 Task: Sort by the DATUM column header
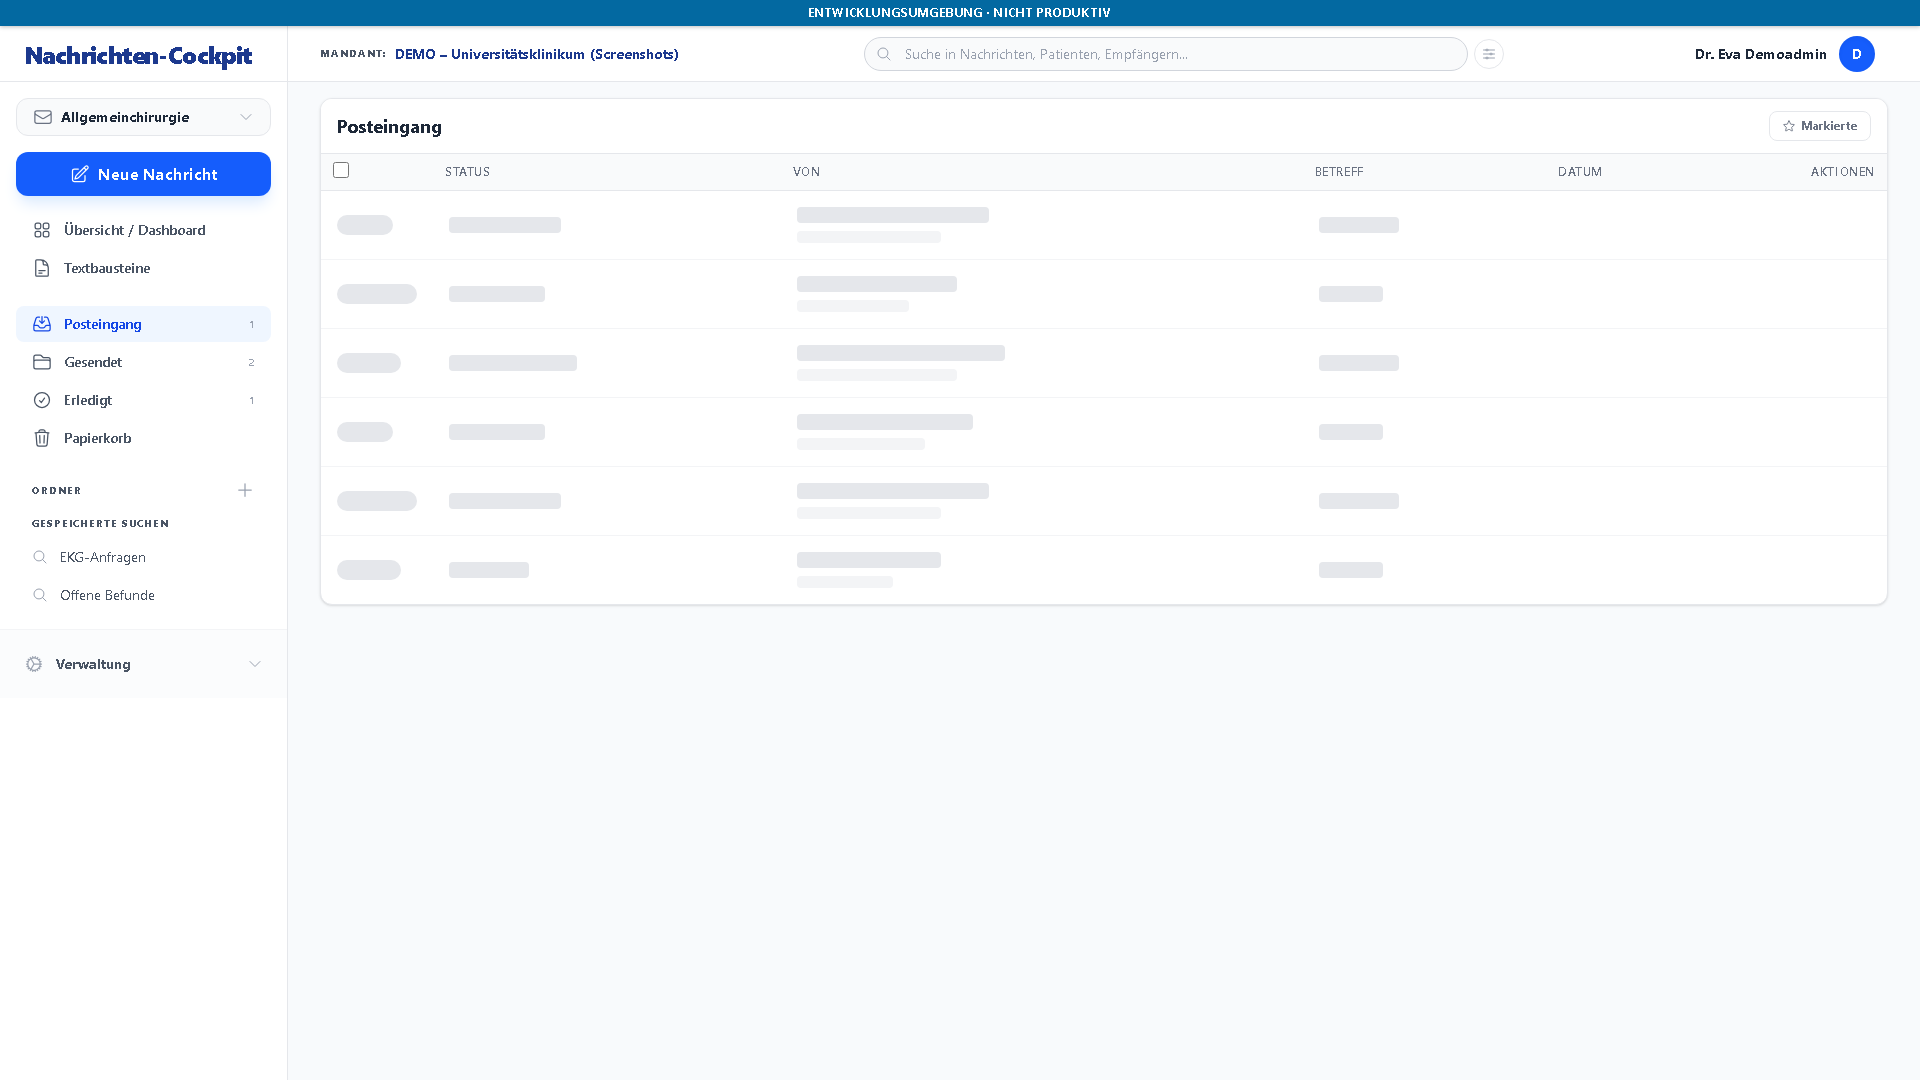pos(1579,172)
